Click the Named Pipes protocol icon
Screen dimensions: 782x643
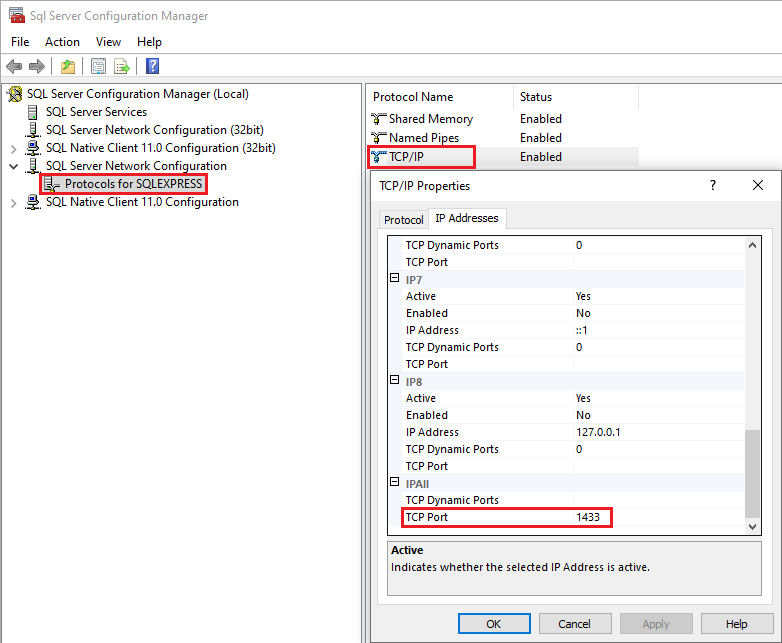tap(379, 138)
